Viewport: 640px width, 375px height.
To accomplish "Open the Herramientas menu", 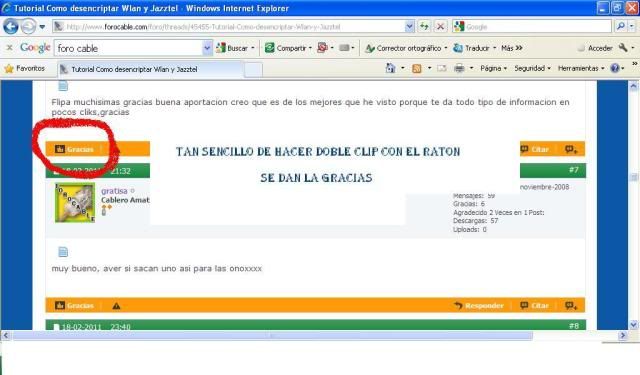I will point(581,68).
